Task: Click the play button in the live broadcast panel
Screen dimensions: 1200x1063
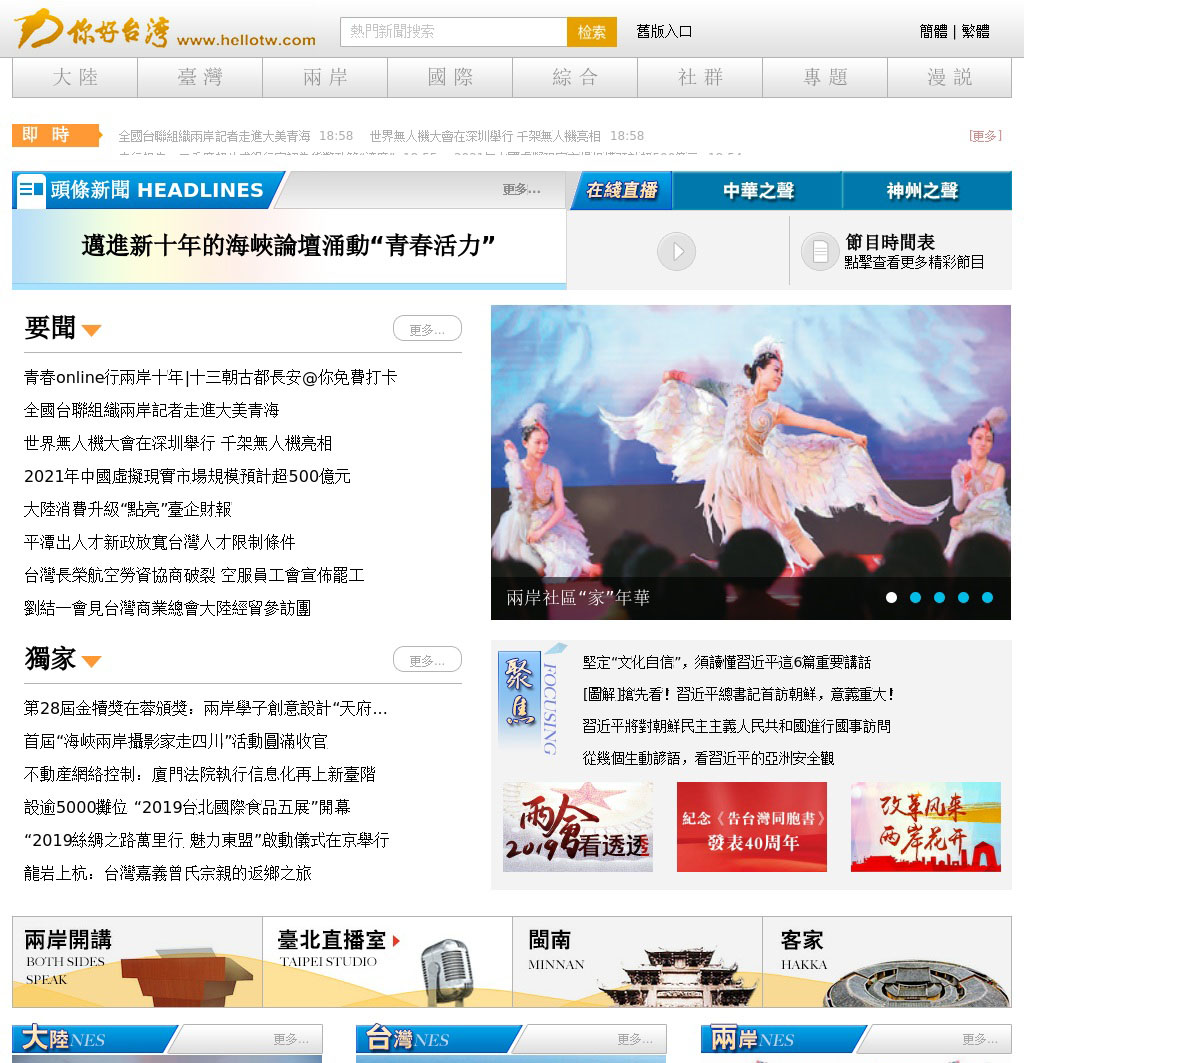Action: click(677, 251)
